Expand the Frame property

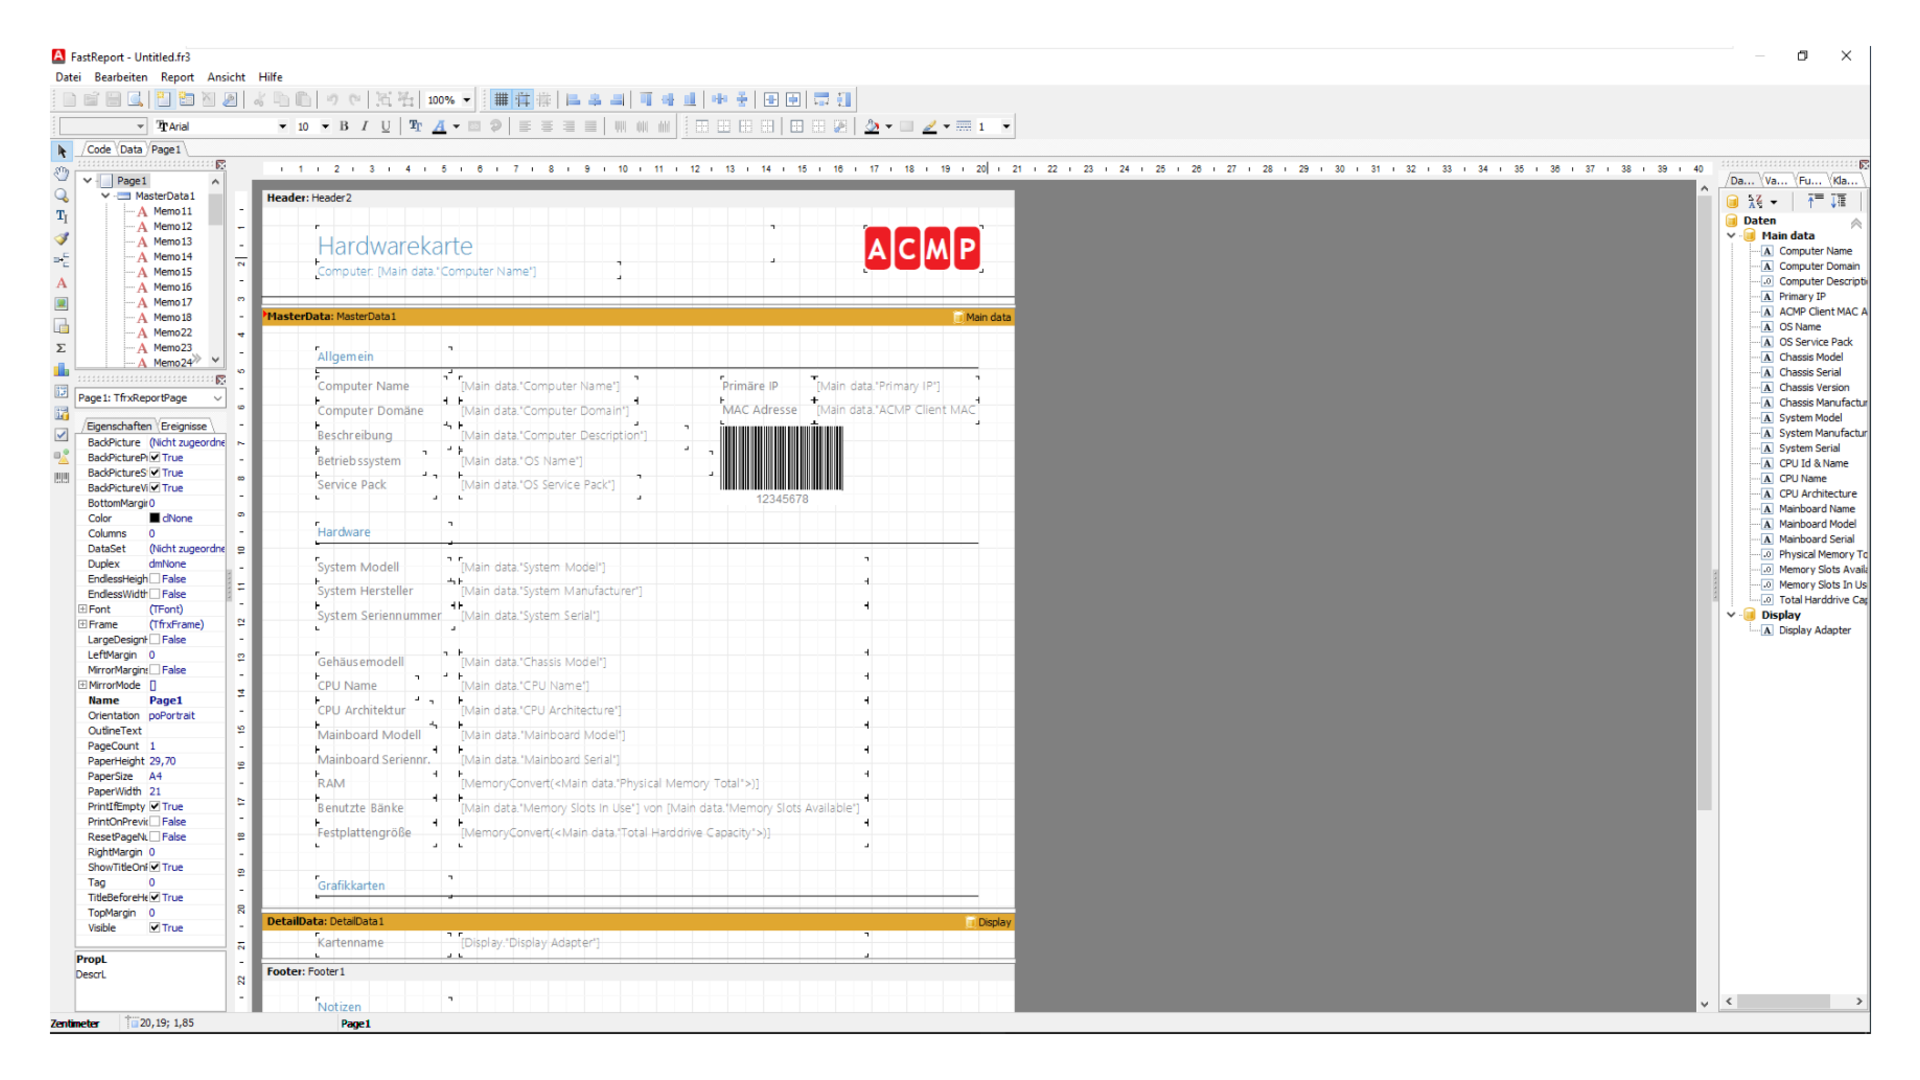[83, 624]
